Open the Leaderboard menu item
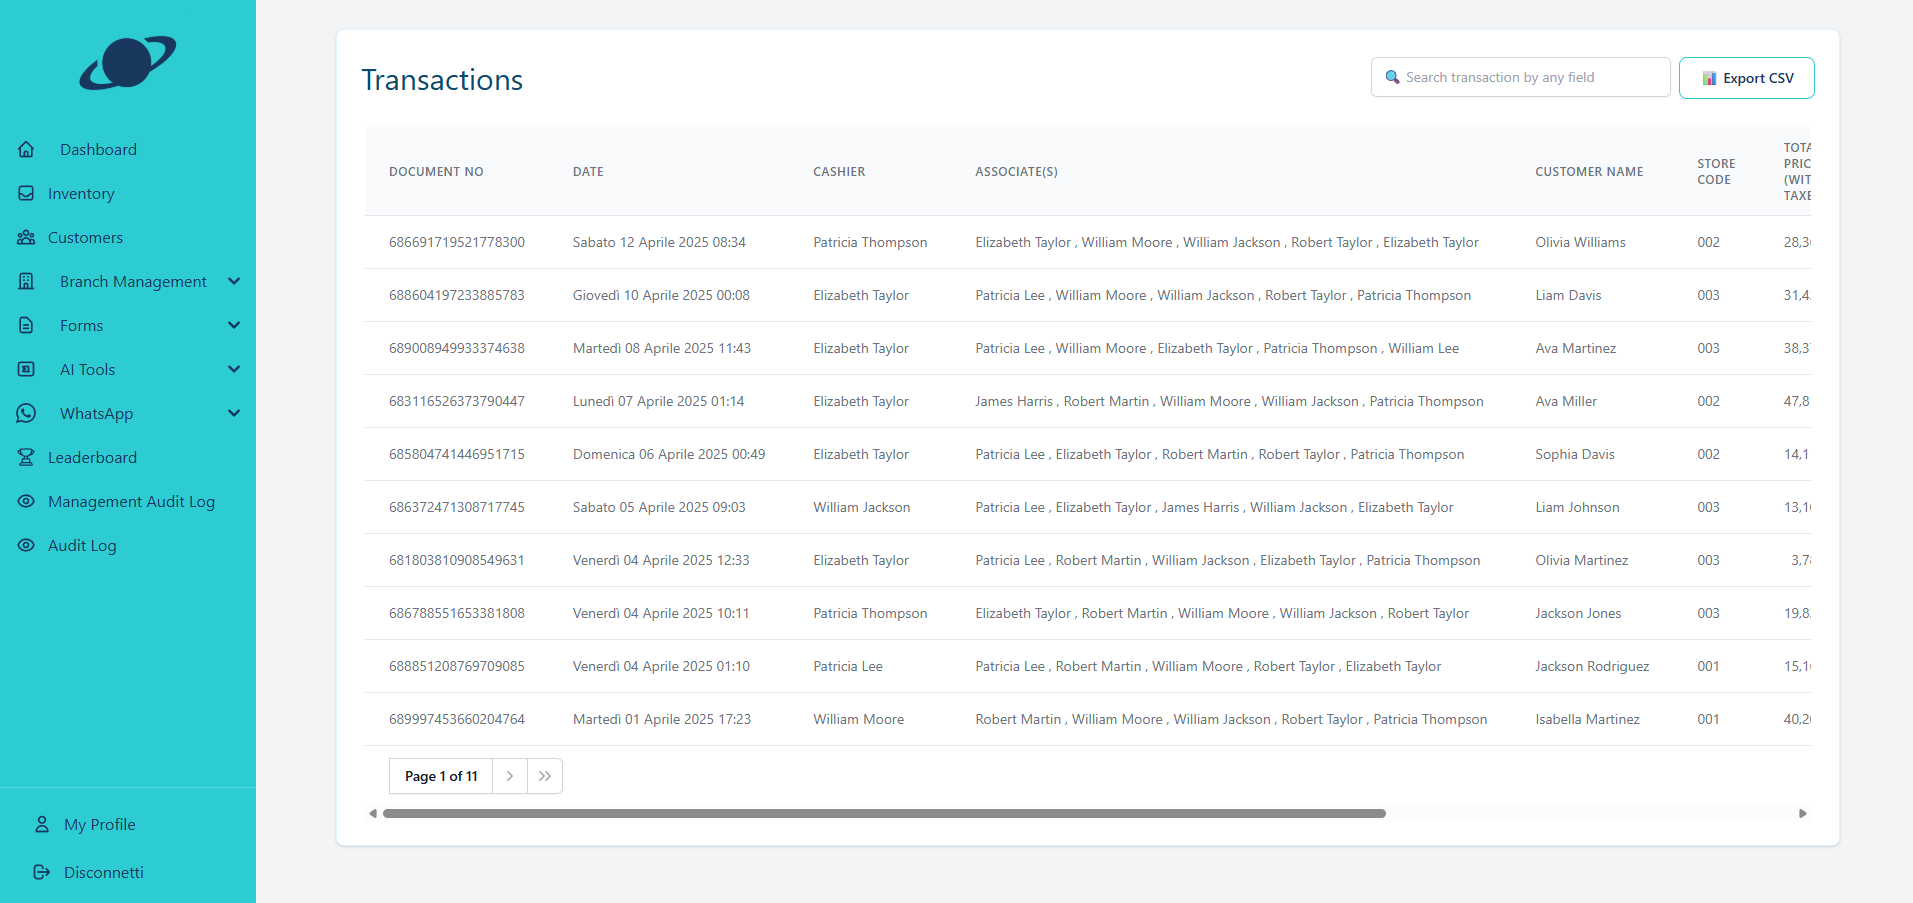Screen dimensions: 1913x903 (x=92, y=458)
